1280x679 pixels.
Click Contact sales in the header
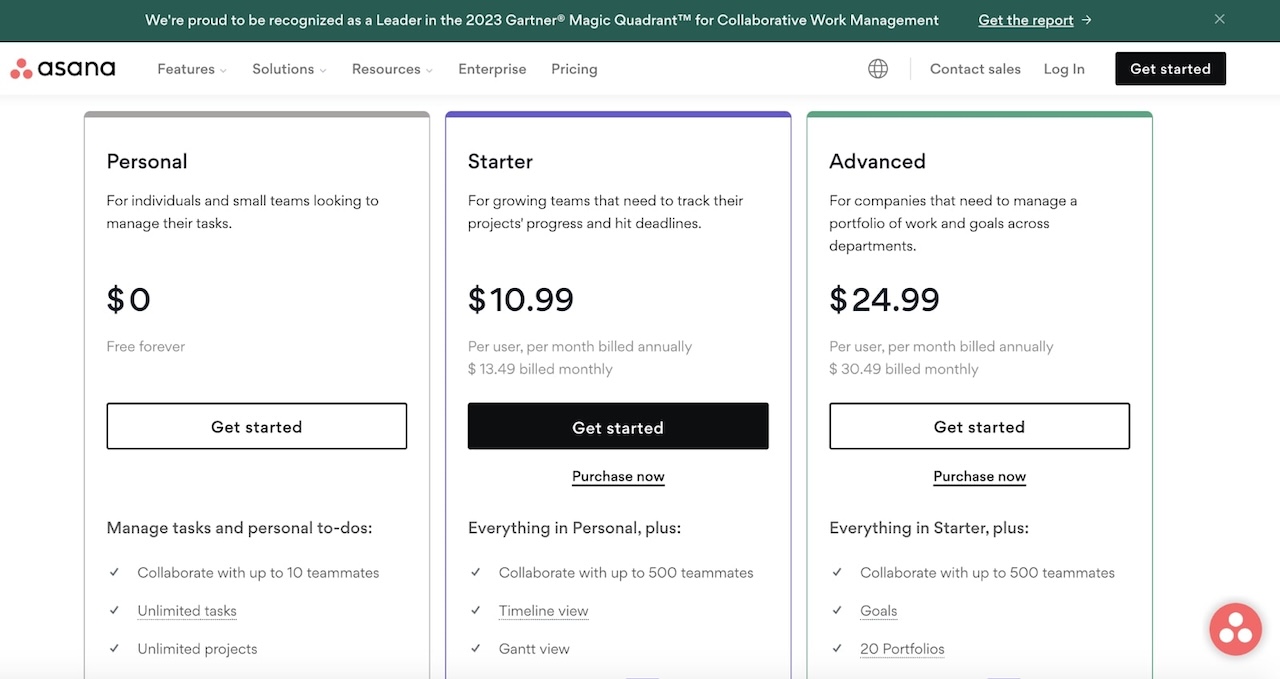[x=975, y=68]
